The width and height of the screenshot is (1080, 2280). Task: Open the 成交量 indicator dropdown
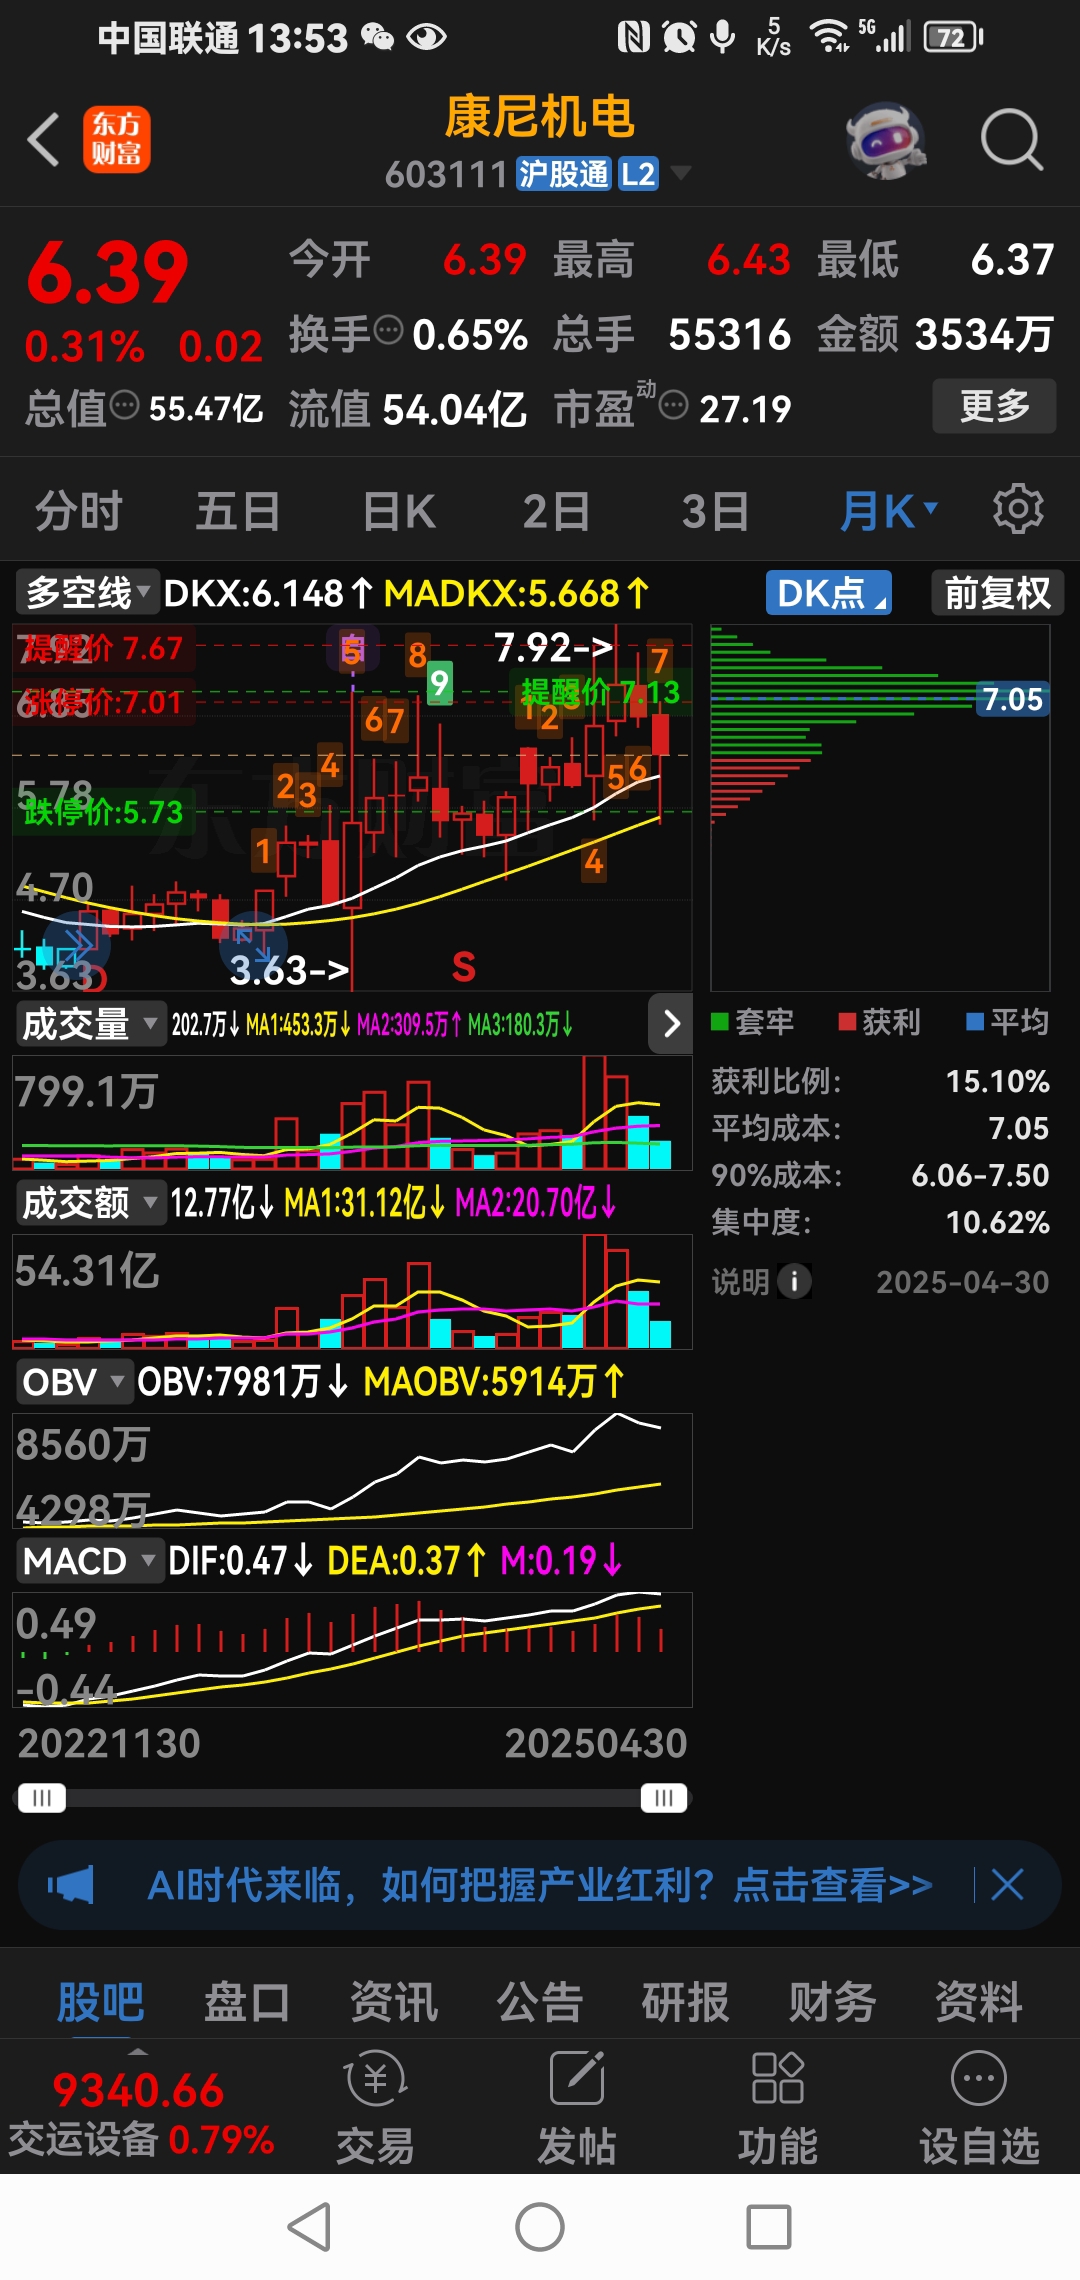pos(90,1024)
